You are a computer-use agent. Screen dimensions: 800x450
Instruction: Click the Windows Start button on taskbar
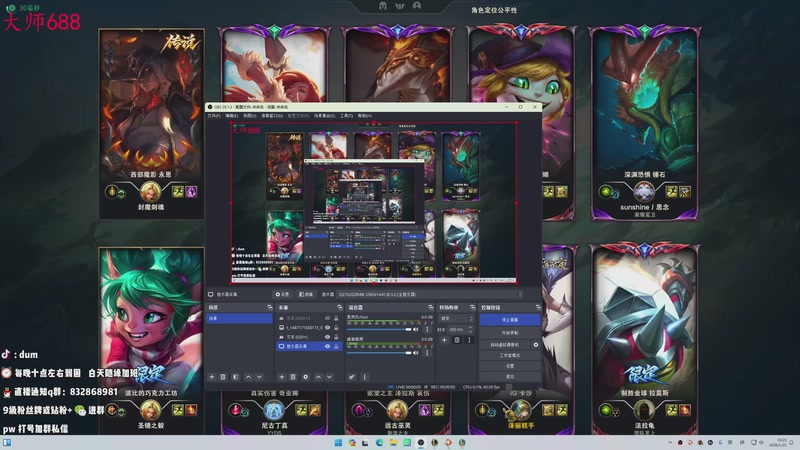coord(338,442)
